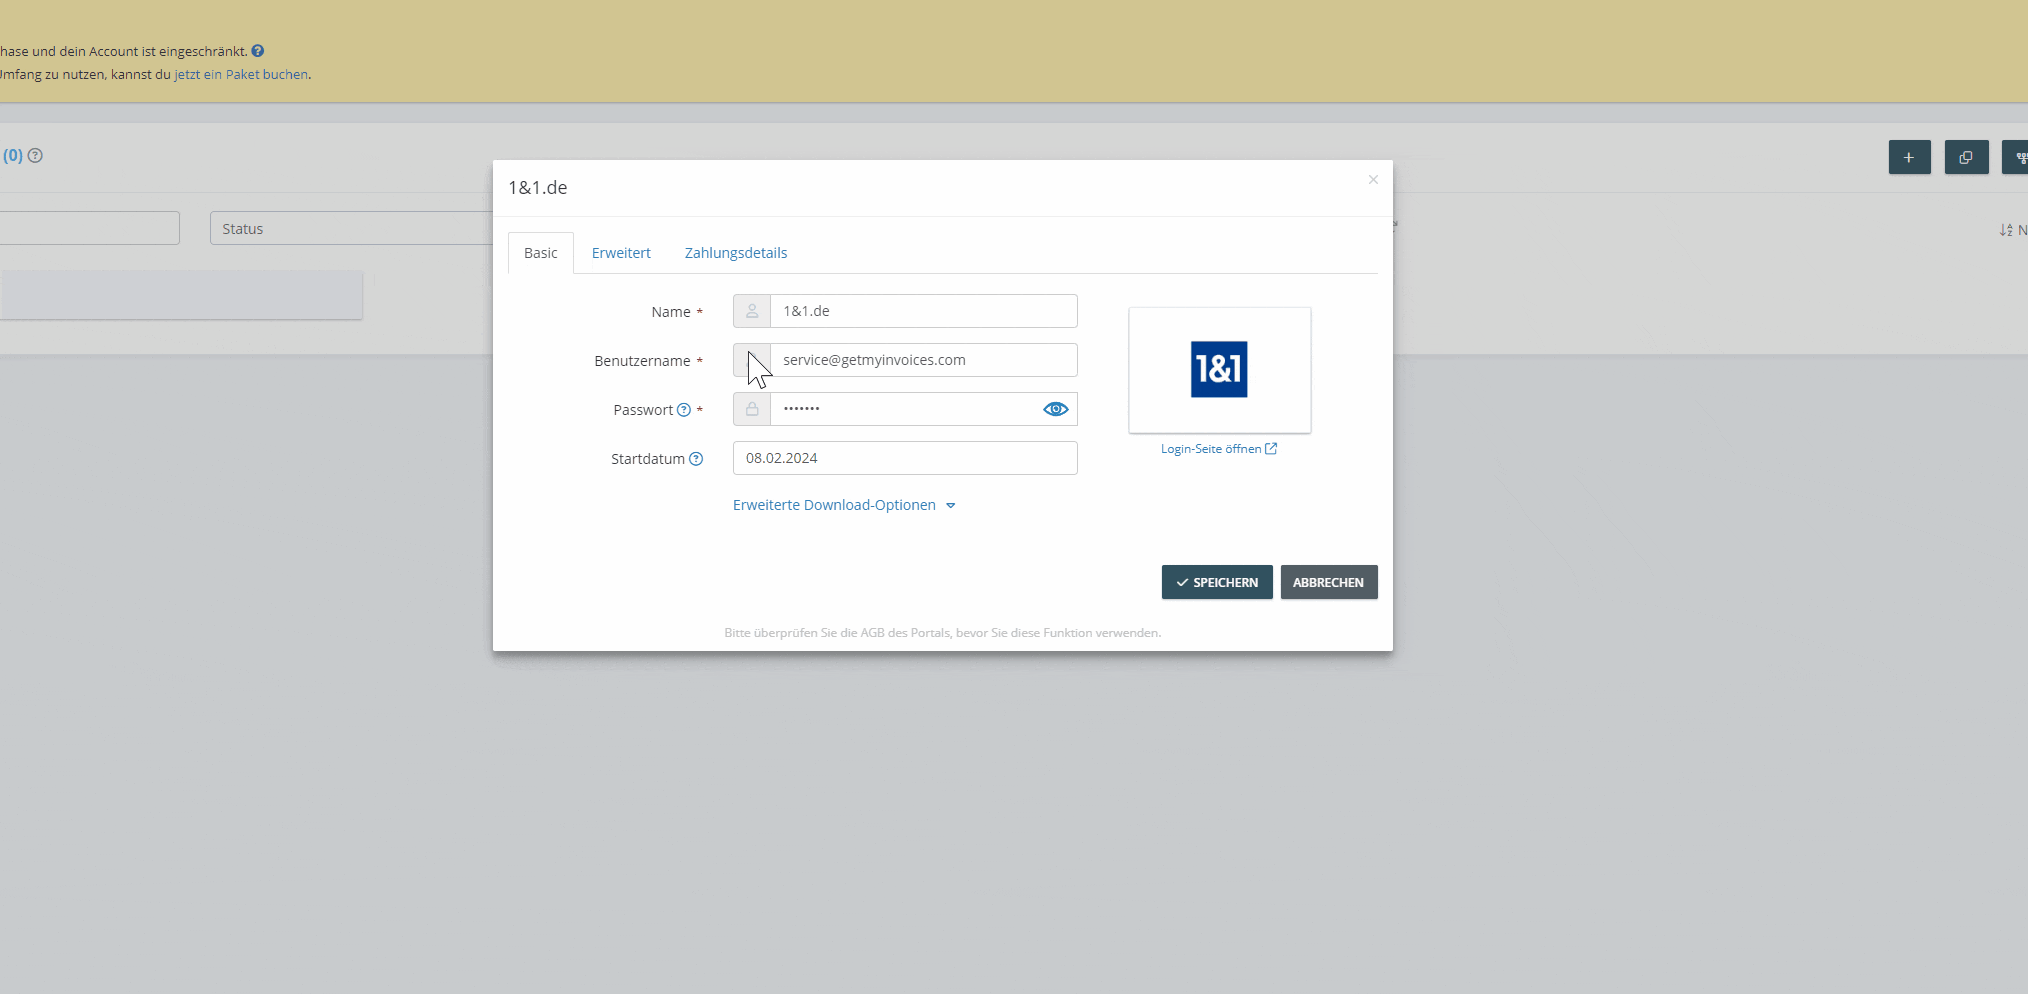The height and width of the screenshot is (994, 2028).
Task: Open the Login-Seite öffnen link
Action: point(1219,449)
